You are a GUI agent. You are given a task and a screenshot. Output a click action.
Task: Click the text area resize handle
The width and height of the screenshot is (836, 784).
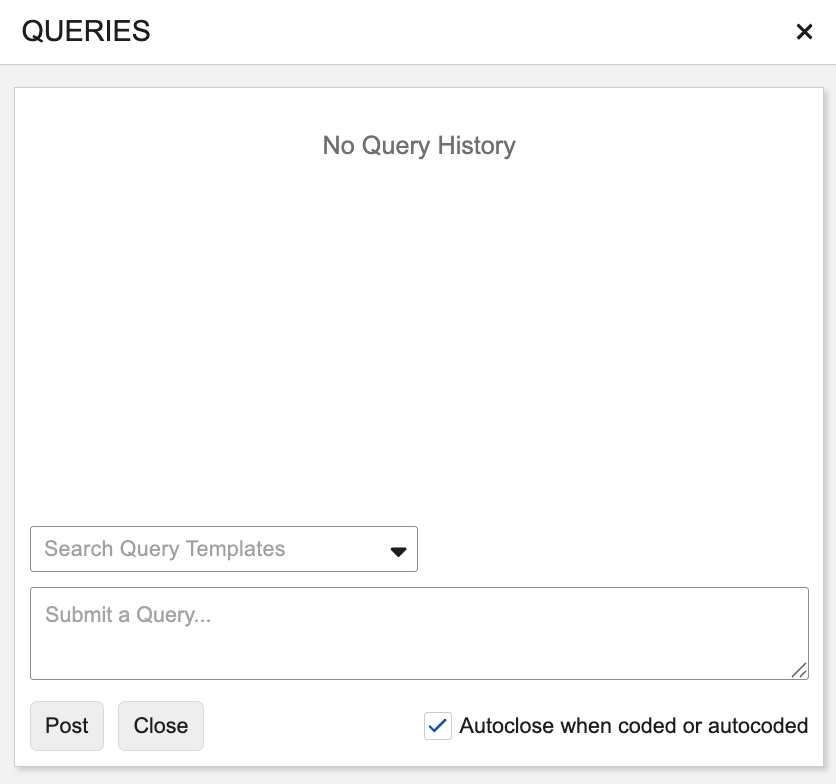pyautogui.click(x=799, y=670)
